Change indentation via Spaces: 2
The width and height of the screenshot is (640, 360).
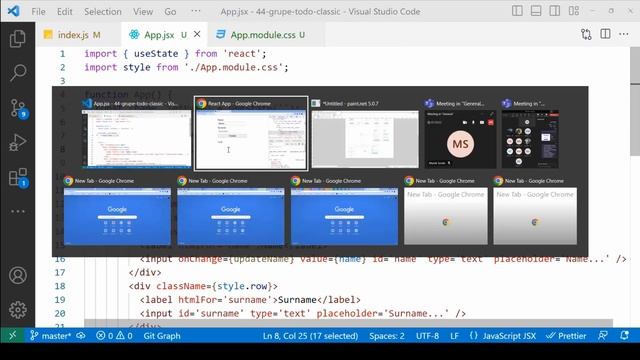click(x=387, y=336)
